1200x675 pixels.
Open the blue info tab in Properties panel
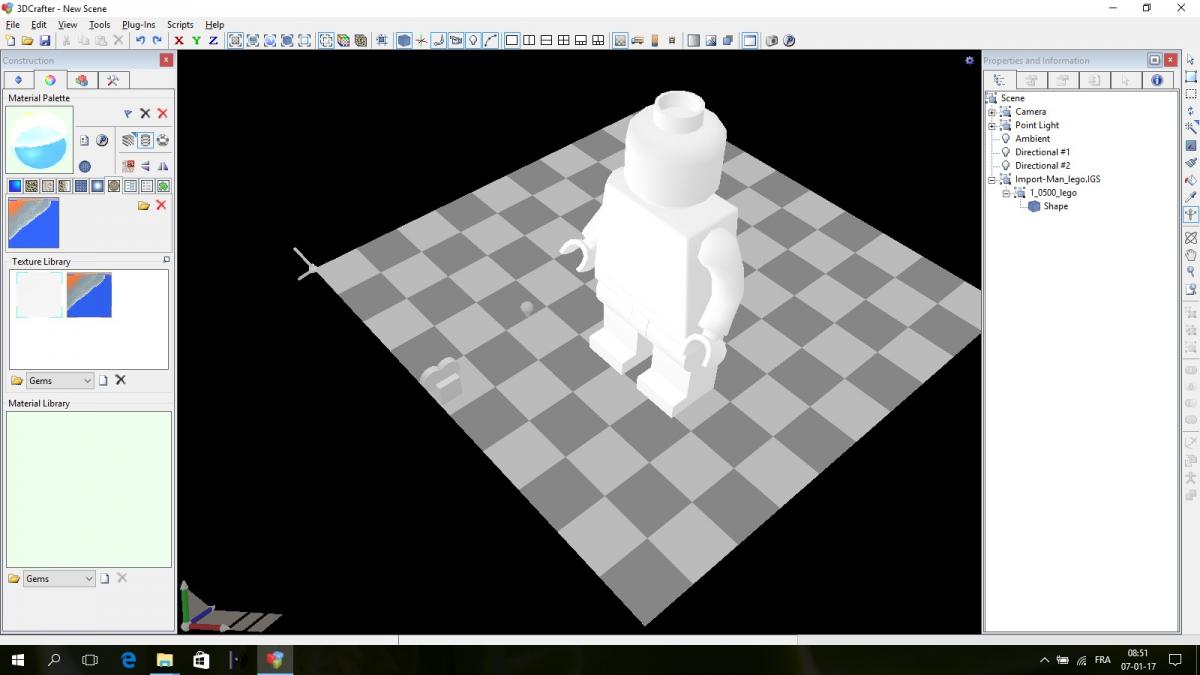coord(1157,80)
